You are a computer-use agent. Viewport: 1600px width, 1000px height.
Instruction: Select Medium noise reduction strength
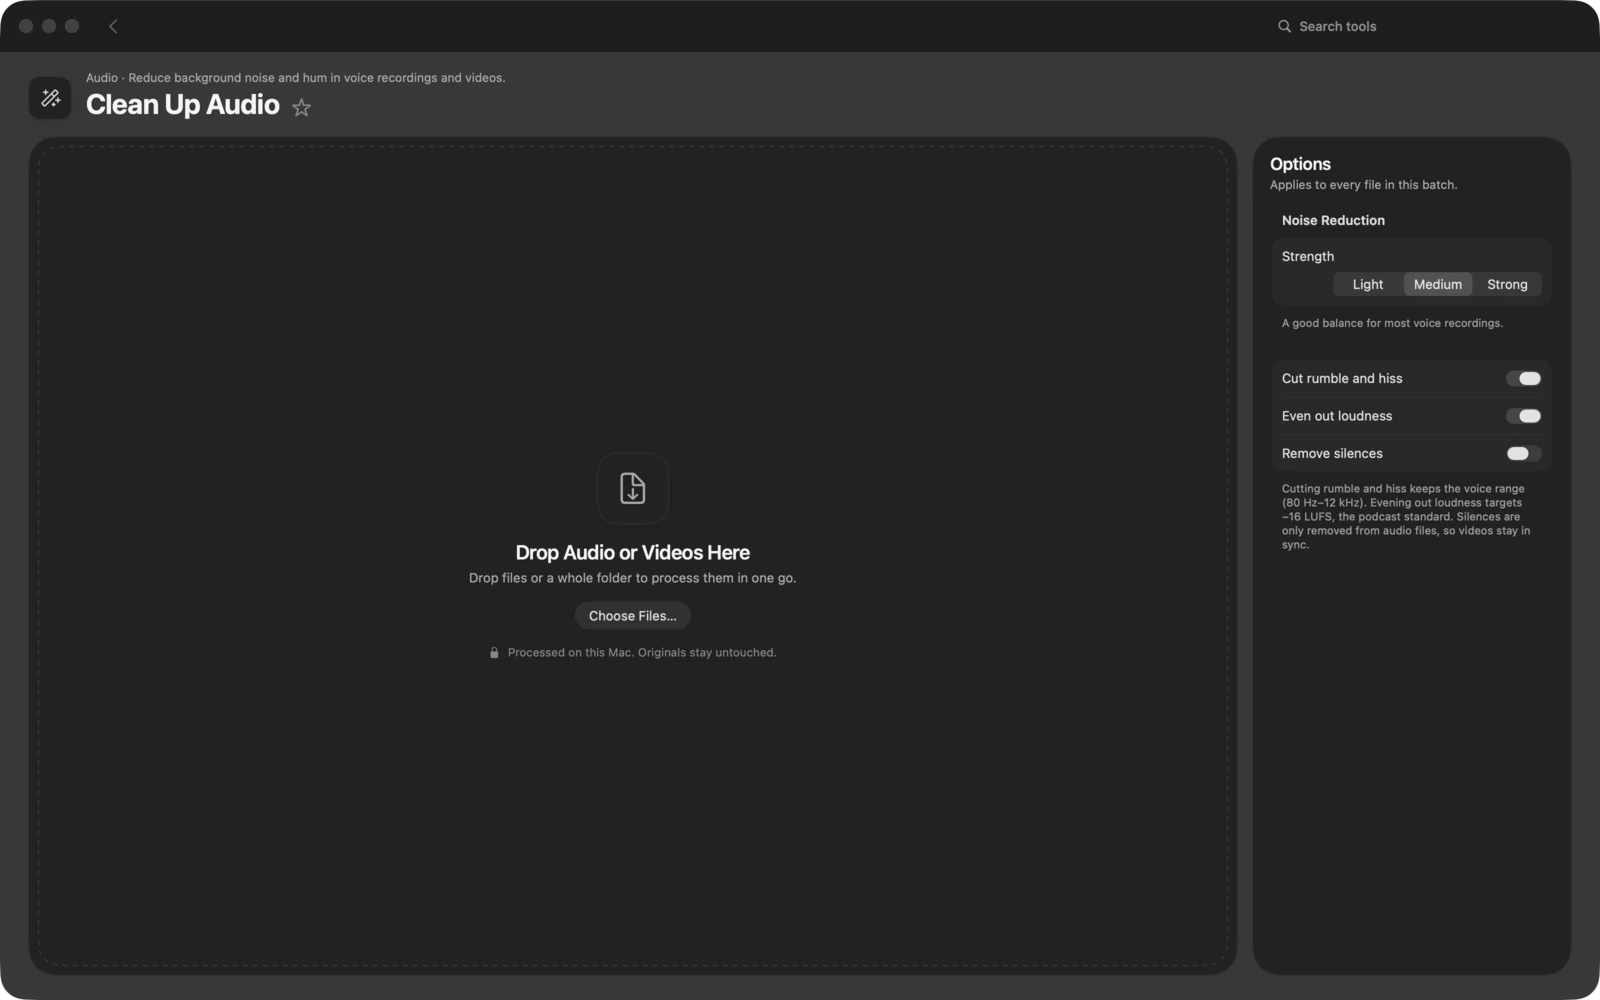click(x=1437, y=284)
